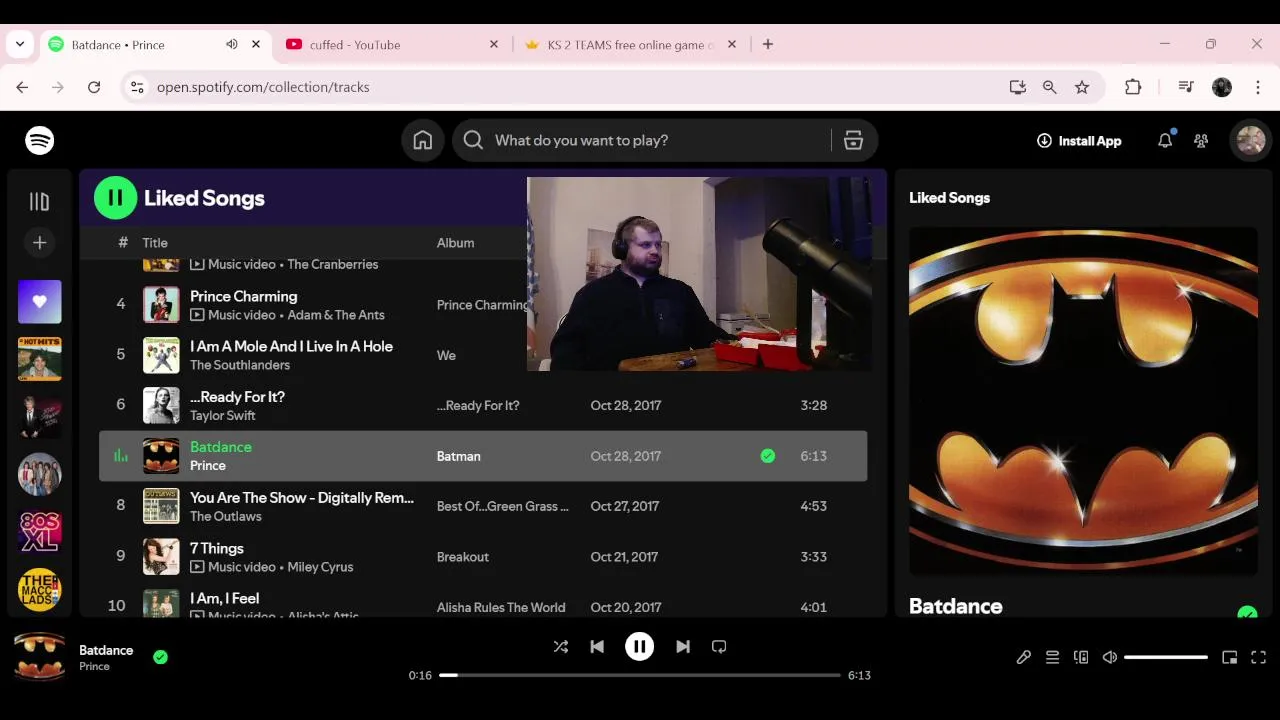
Task: Open the Spotify profile avatar menu
Action: (x=1251, y=141)
